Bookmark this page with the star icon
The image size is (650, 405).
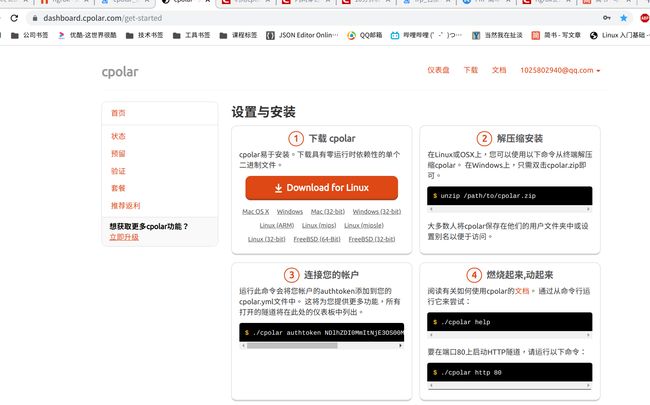click(x=623, y=18)
